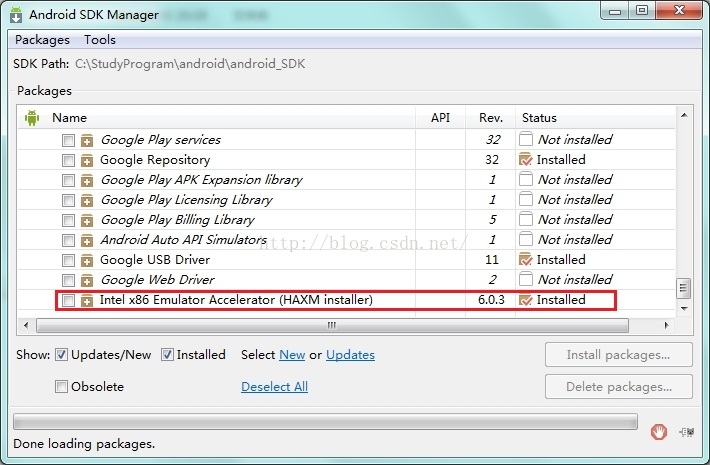Click the Deselect All link
The image size is (710, 465).
click(x=274, y=387)
